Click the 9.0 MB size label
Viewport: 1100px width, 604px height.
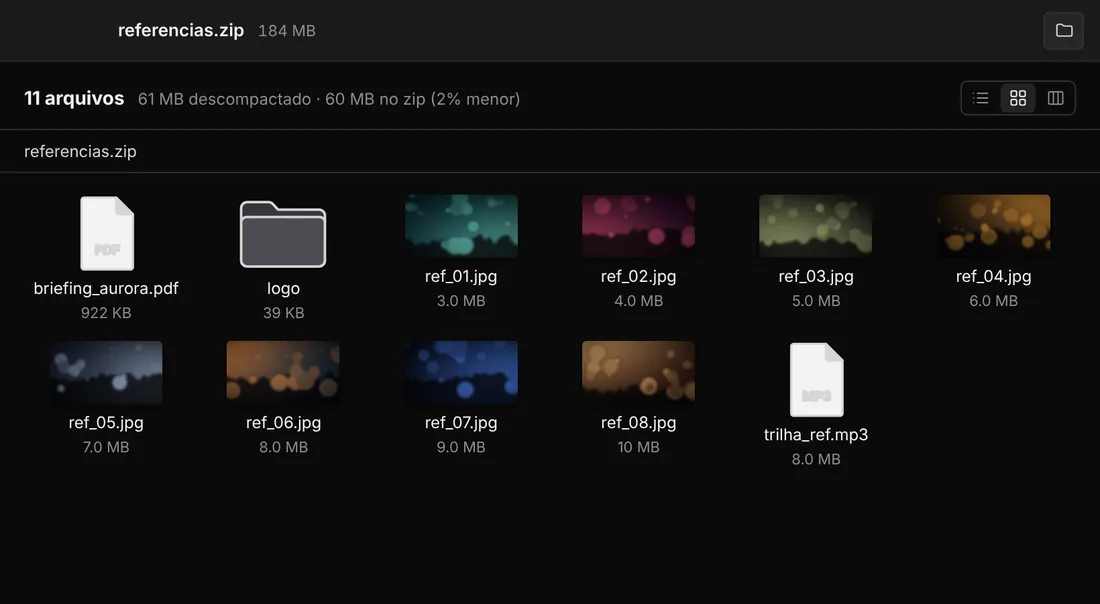pos(461,447)
